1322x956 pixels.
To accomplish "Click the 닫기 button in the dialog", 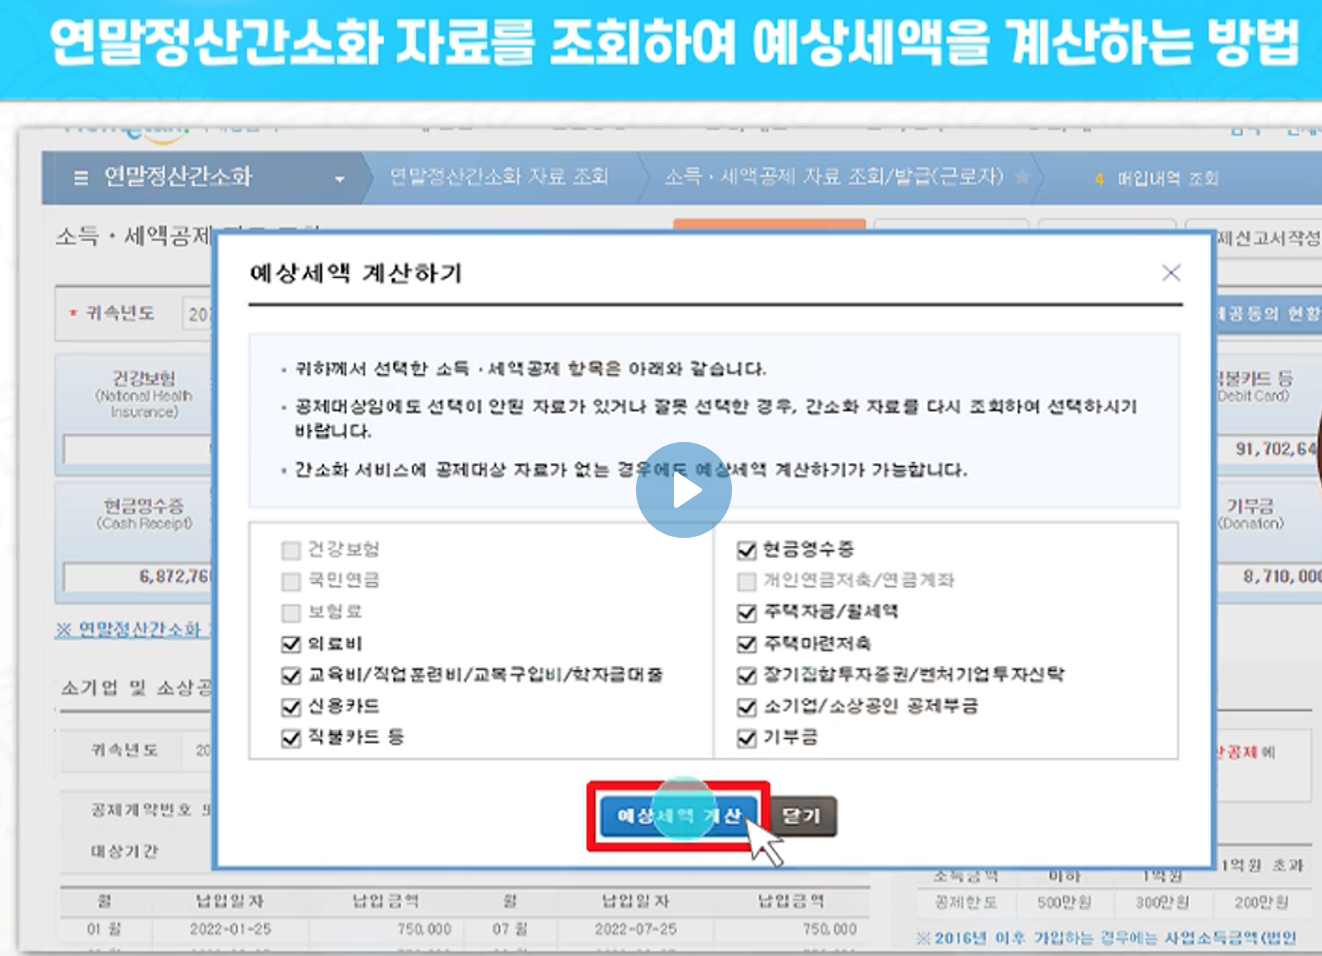I will [x=801, y=816].
